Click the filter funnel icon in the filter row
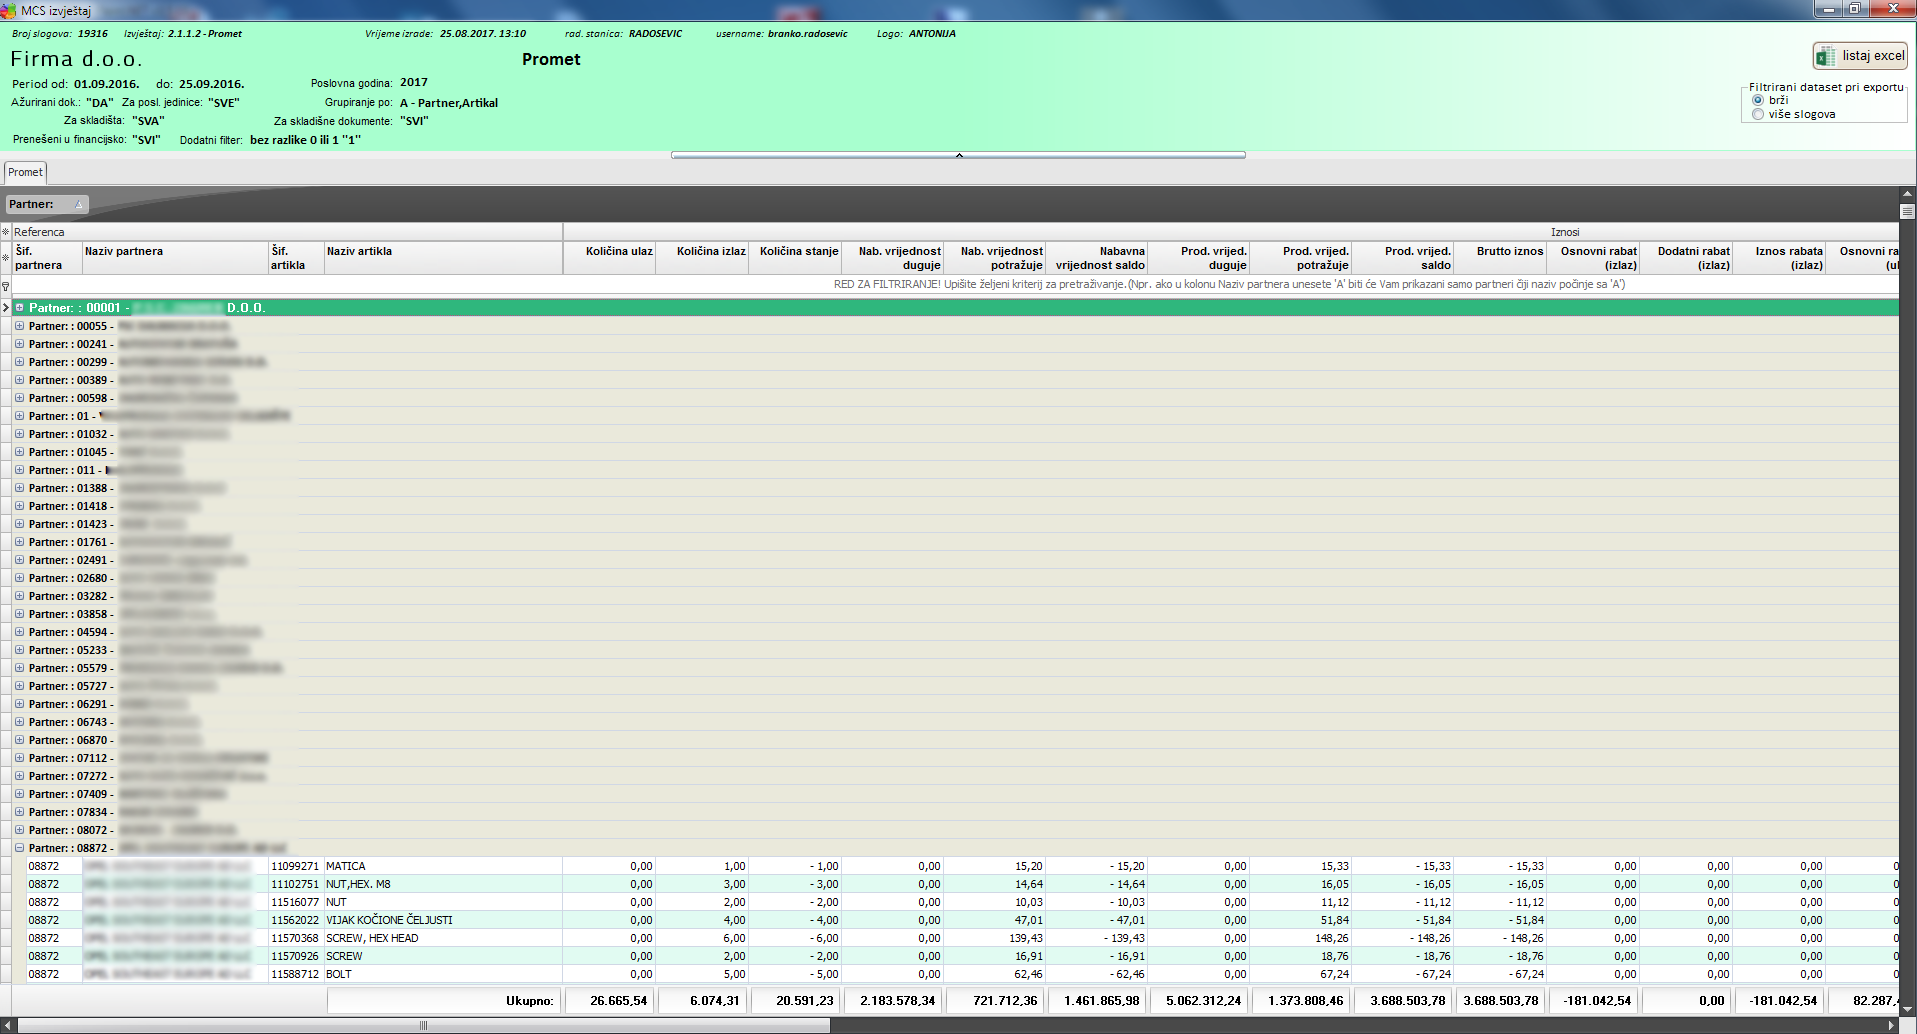This screenshot has width=1917, height=1034. point(6,286)
